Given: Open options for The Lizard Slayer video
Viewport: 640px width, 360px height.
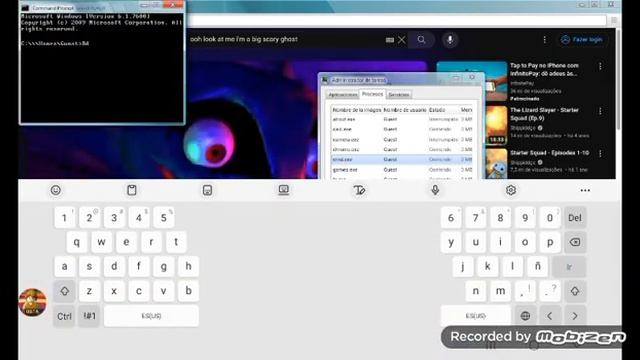Looking at the screenshot, I should point(600,111).
